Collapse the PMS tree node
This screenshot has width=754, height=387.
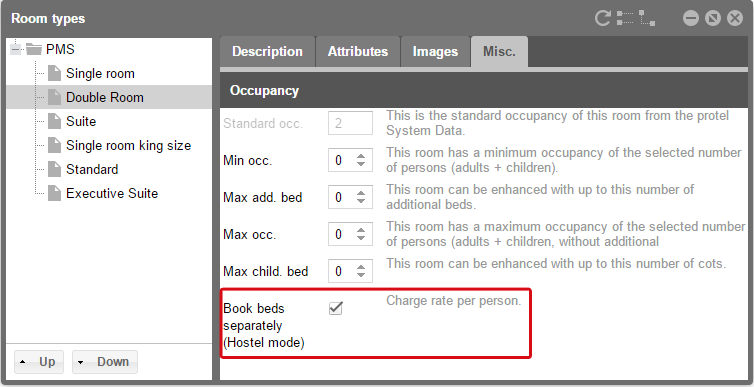[x=16, y=49]
